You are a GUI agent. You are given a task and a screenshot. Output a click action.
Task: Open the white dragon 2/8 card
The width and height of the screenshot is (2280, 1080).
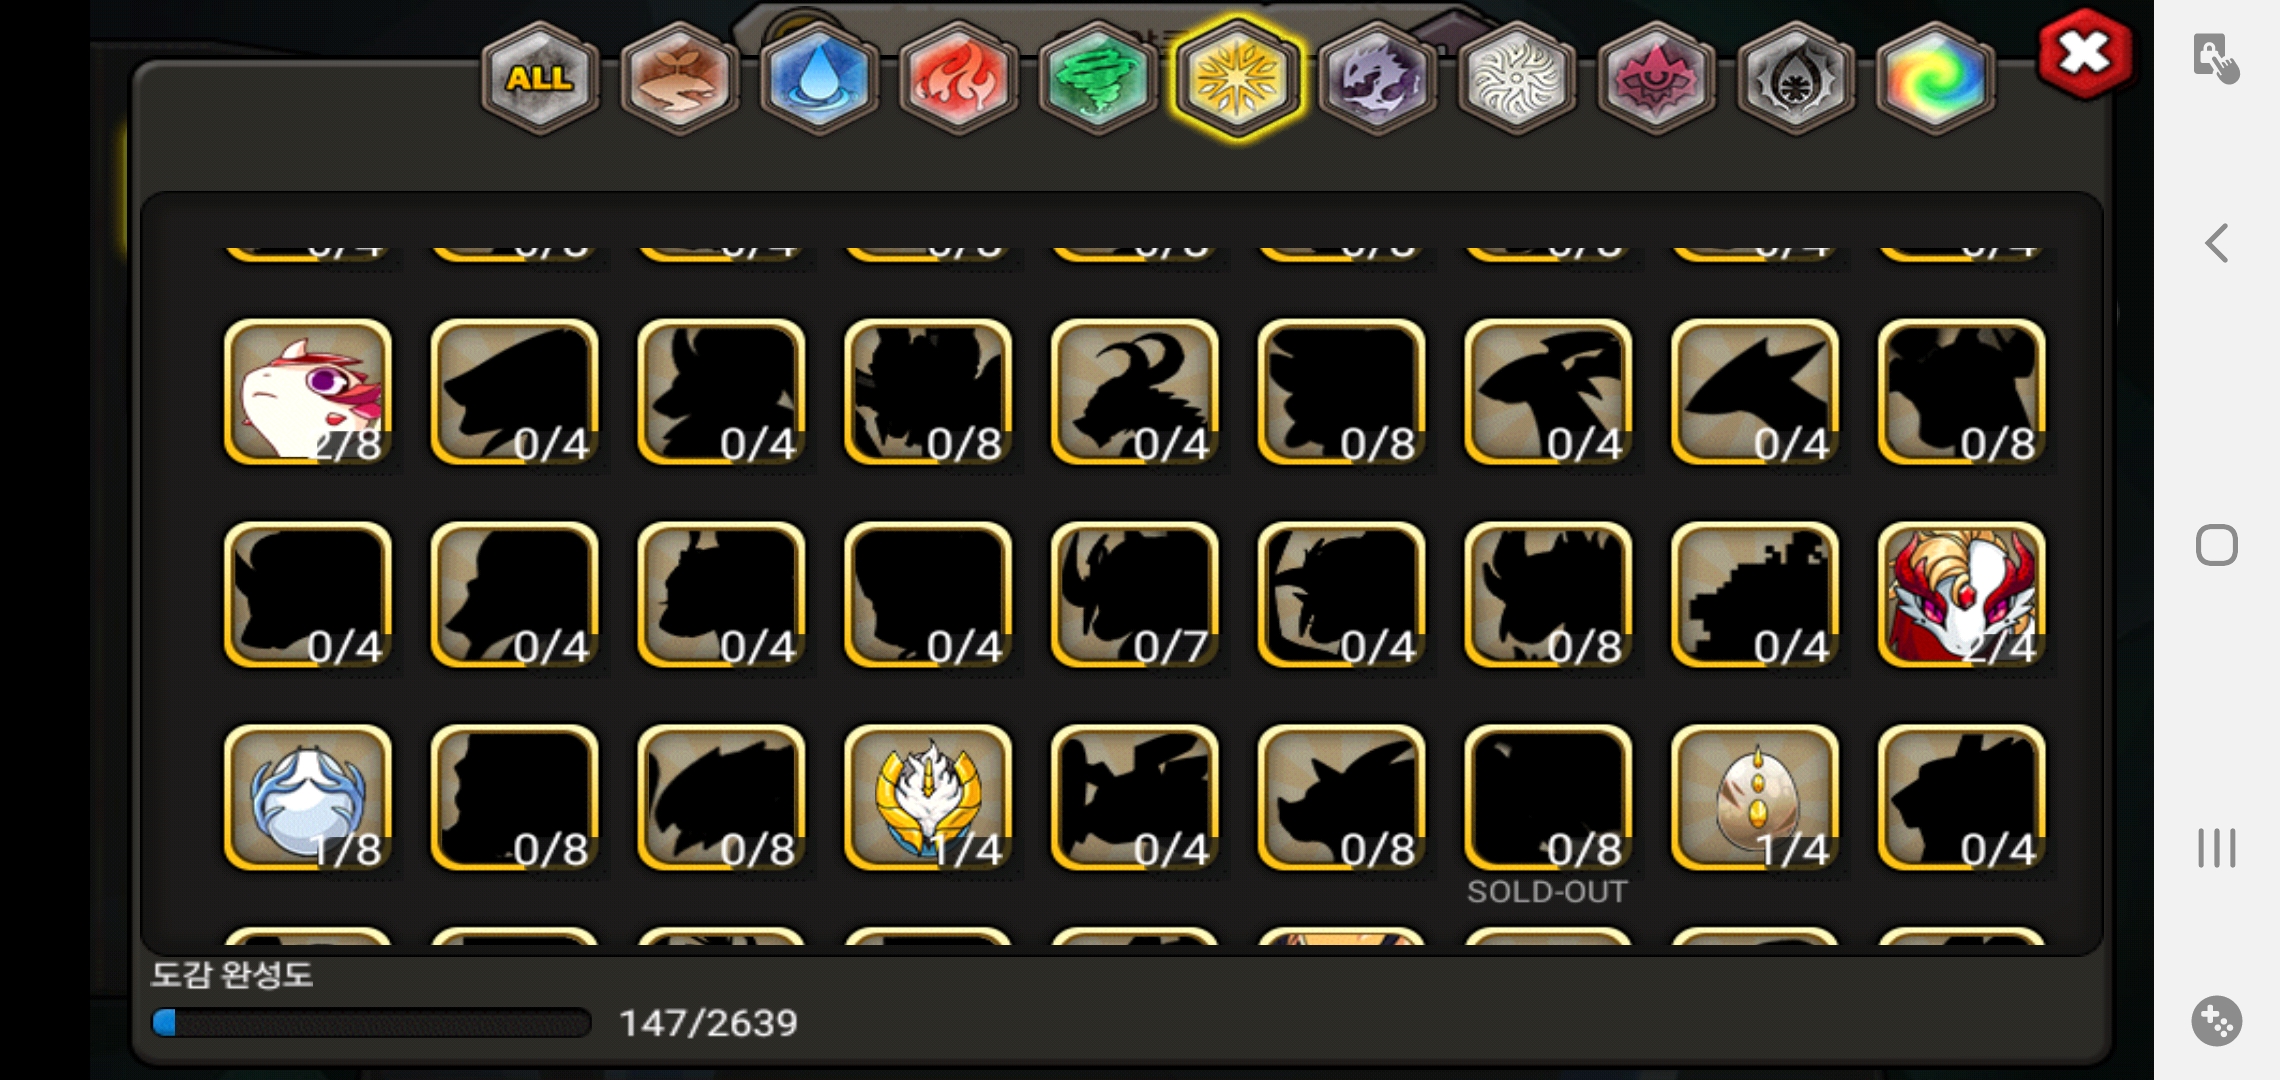pos(308,392)
